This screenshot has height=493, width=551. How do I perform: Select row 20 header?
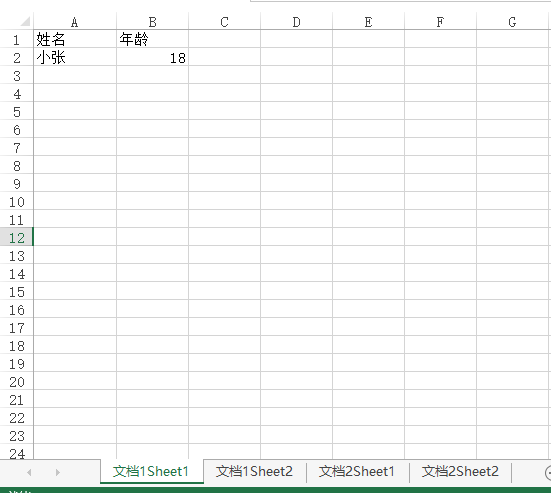tap(17, 382)
